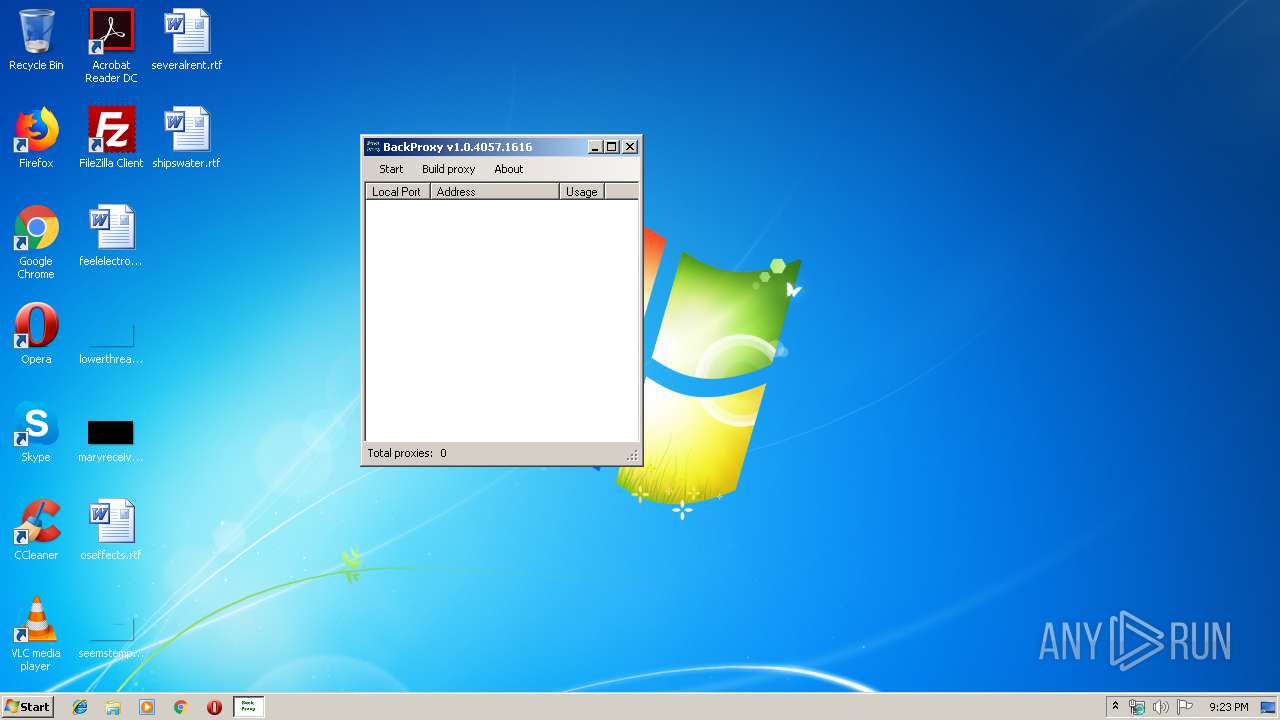Select the Opera desktop shortcut
Screen dimensions: 1280x720
(x=36, y=334)
